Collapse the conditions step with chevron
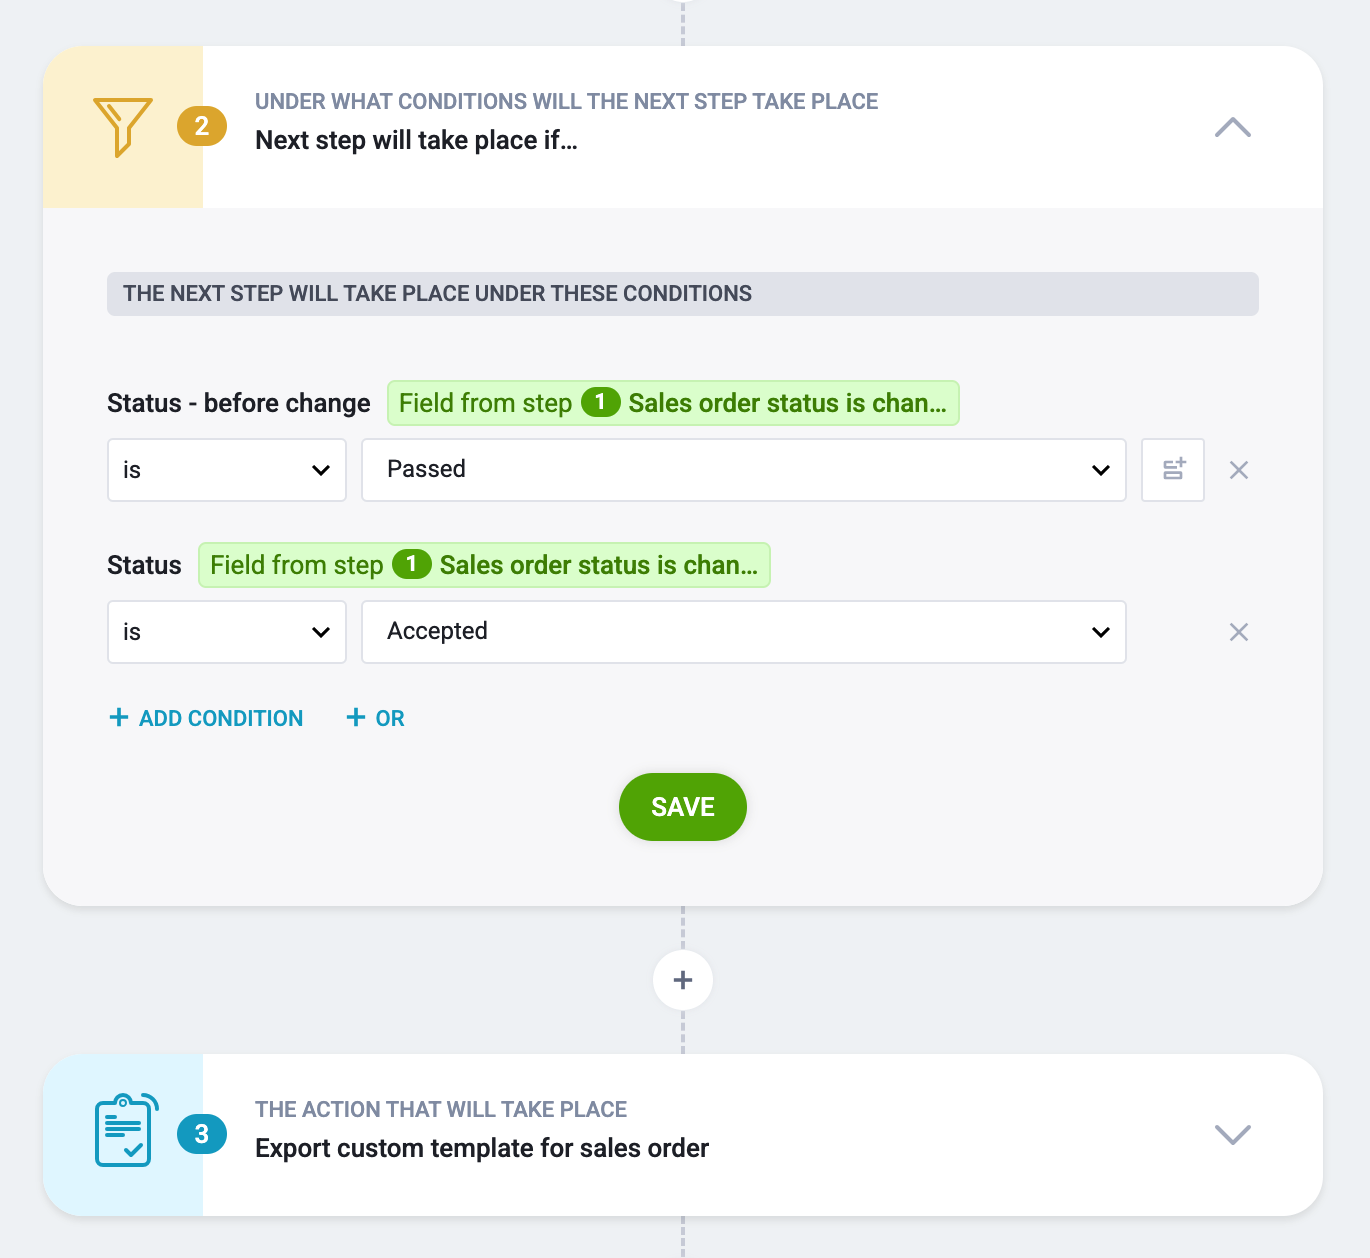The width and height of the screenshot is (1370, 1258). (1233, 127)
